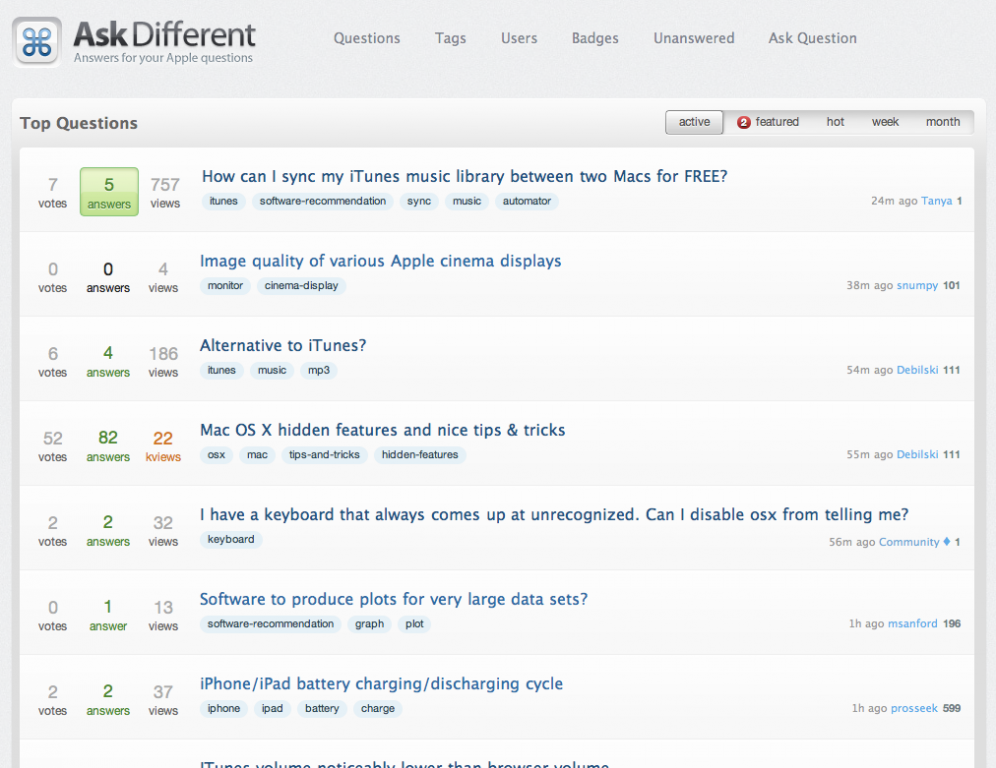996x768 pixels.
Task: Switch to the hot tab
Action: point(835,122)
